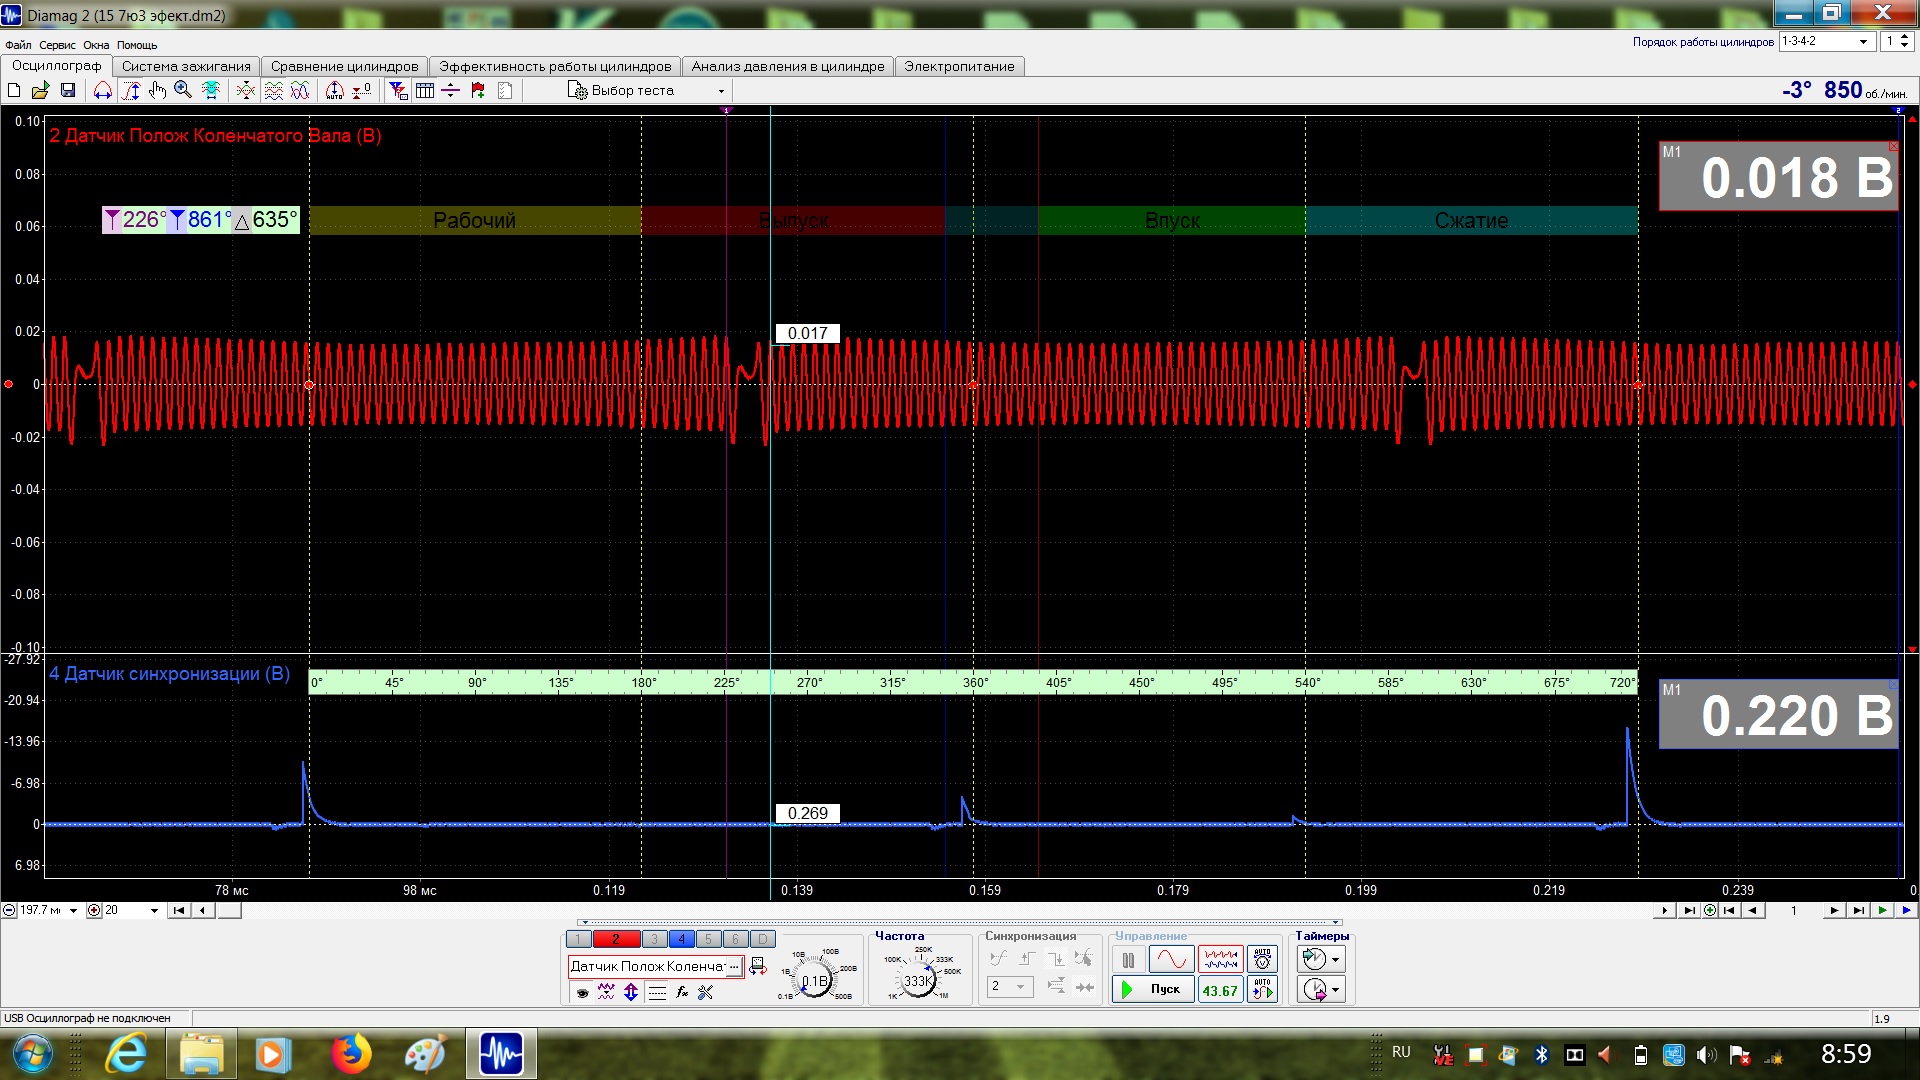Click the blue vertical invert arrows icon
Screen dimensions: 1920x1080
click(x=631, y=992)
